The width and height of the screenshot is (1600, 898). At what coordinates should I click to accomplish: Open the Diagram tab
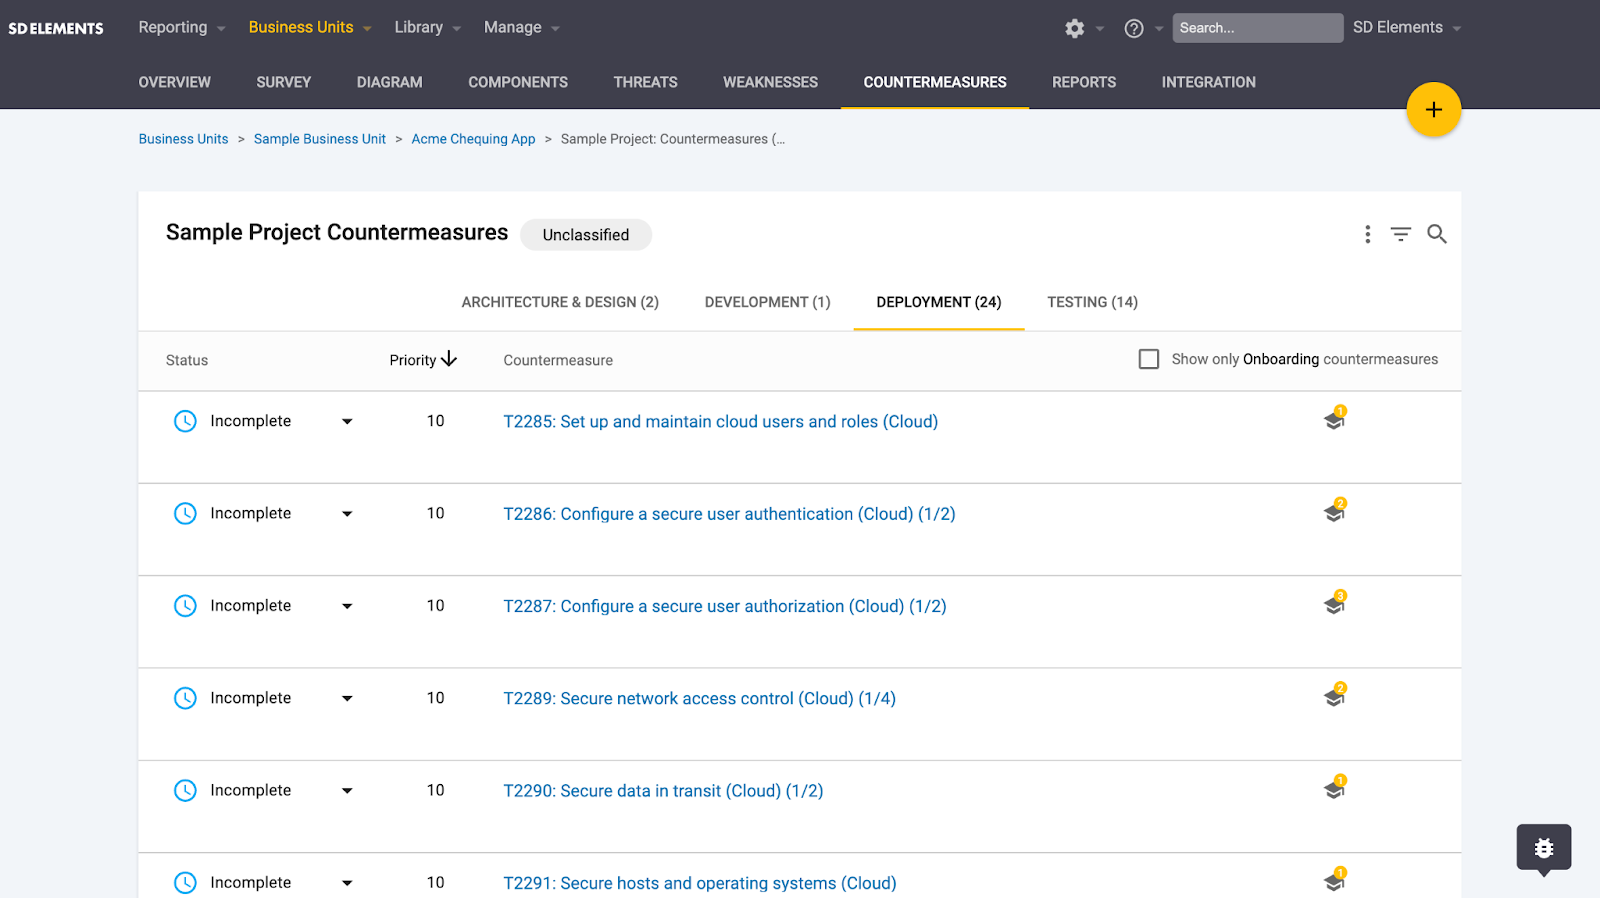tap(389, 82)
